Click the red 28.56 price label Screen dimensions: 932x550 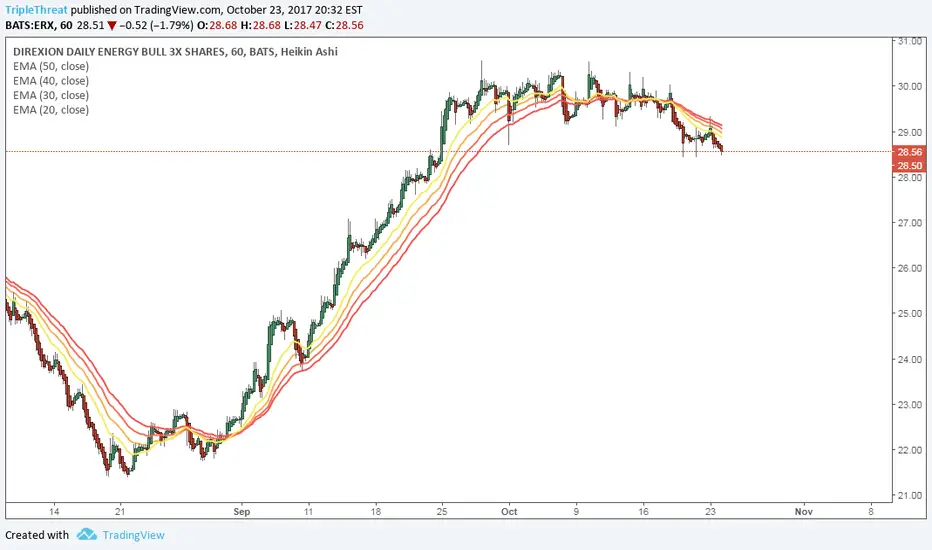click(909, 152)
